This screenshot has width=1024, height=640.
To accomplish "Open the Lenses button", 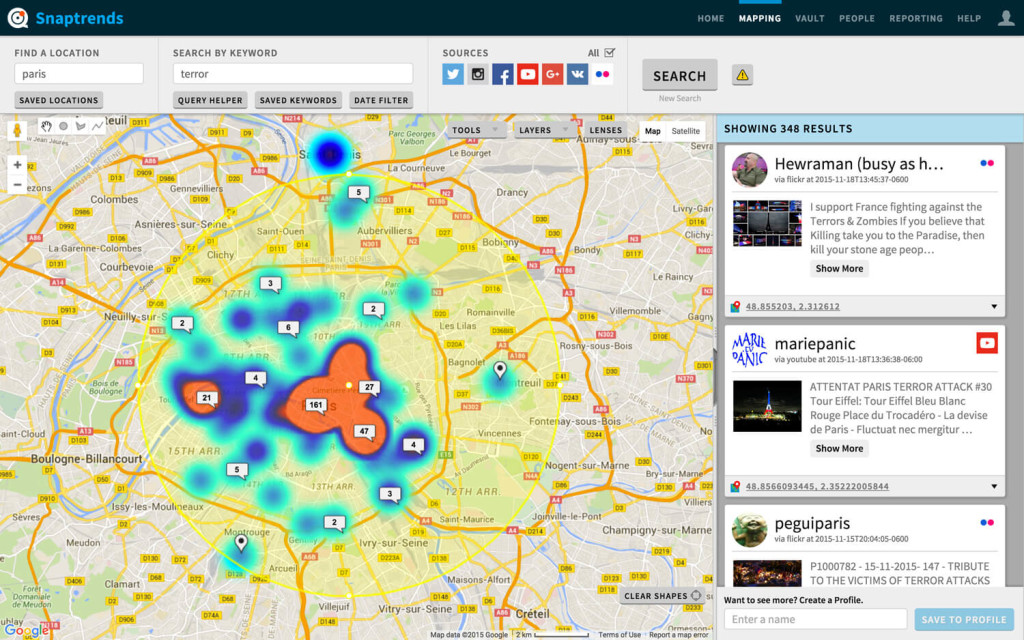I will tap(605, 130).
